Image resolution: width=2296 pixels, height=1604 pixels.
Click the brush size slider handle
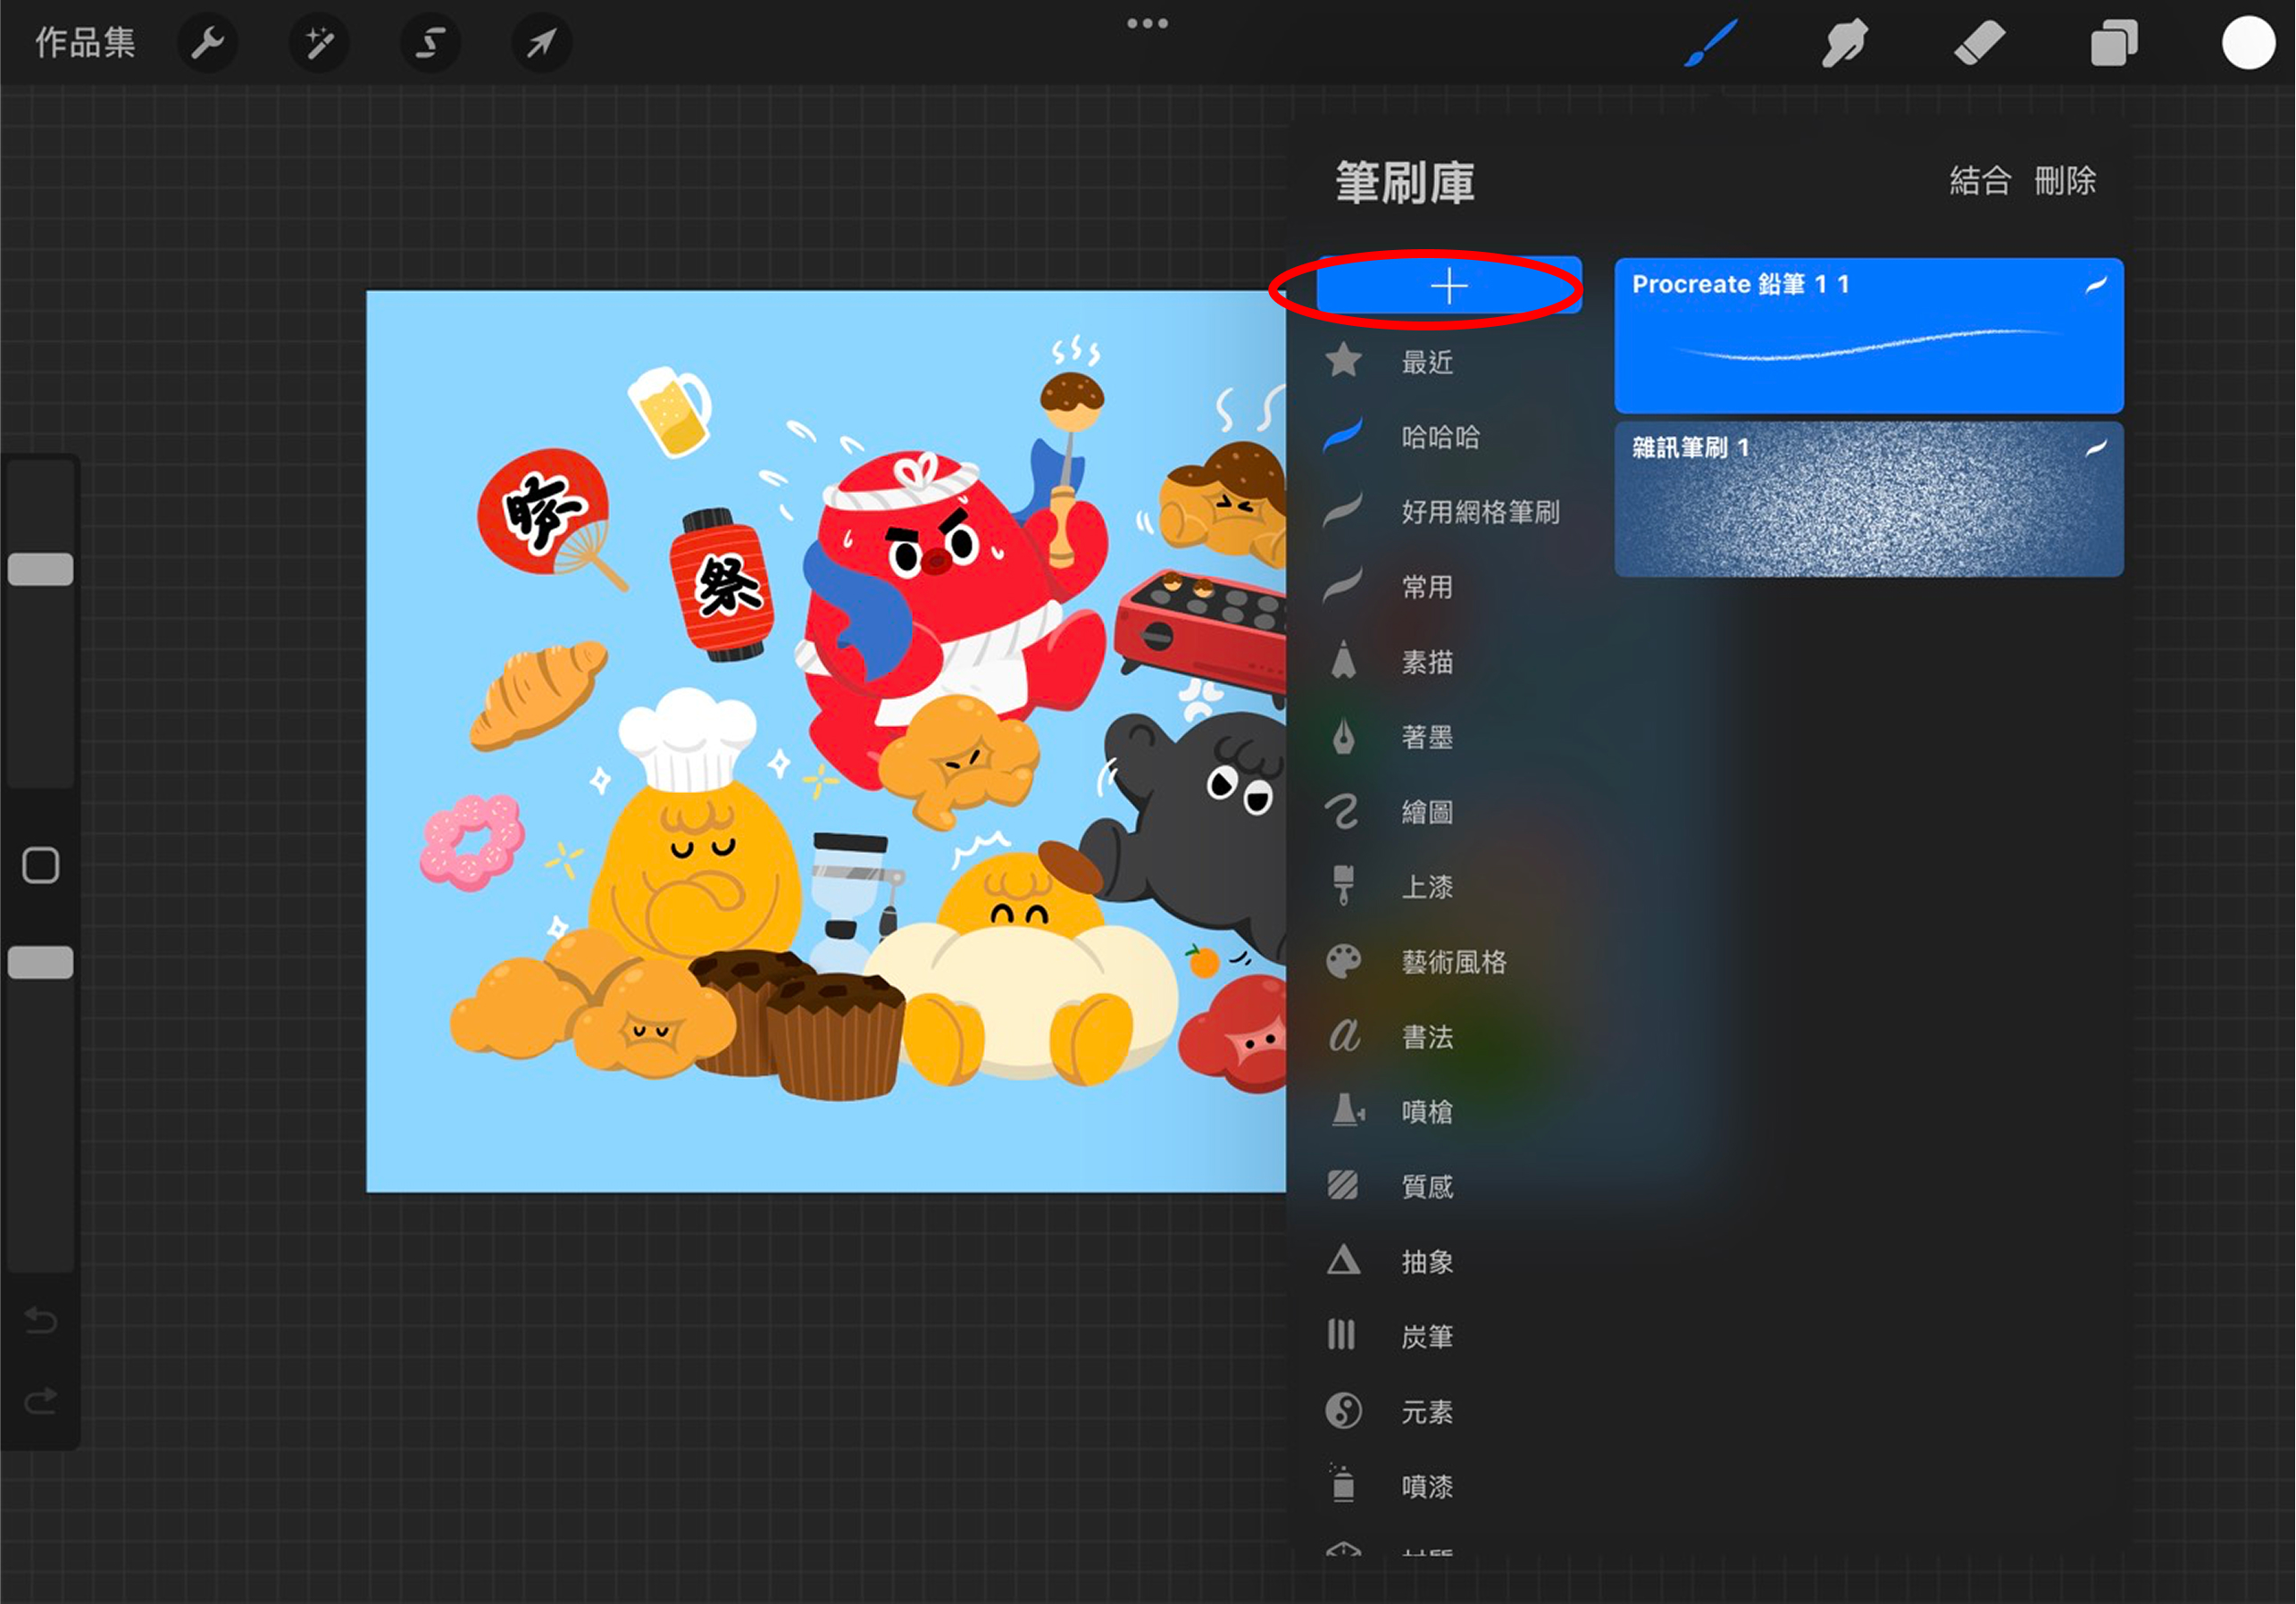point(41,569)
